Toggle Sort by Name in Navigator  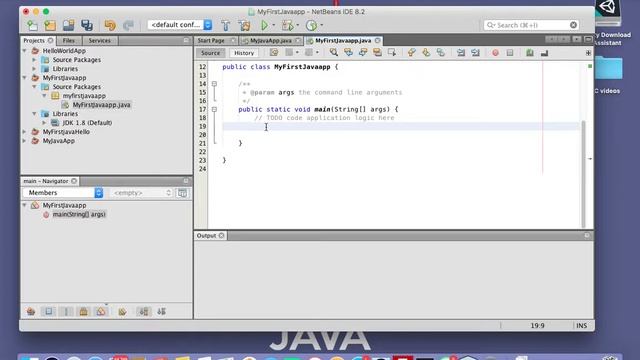(144, 311)
